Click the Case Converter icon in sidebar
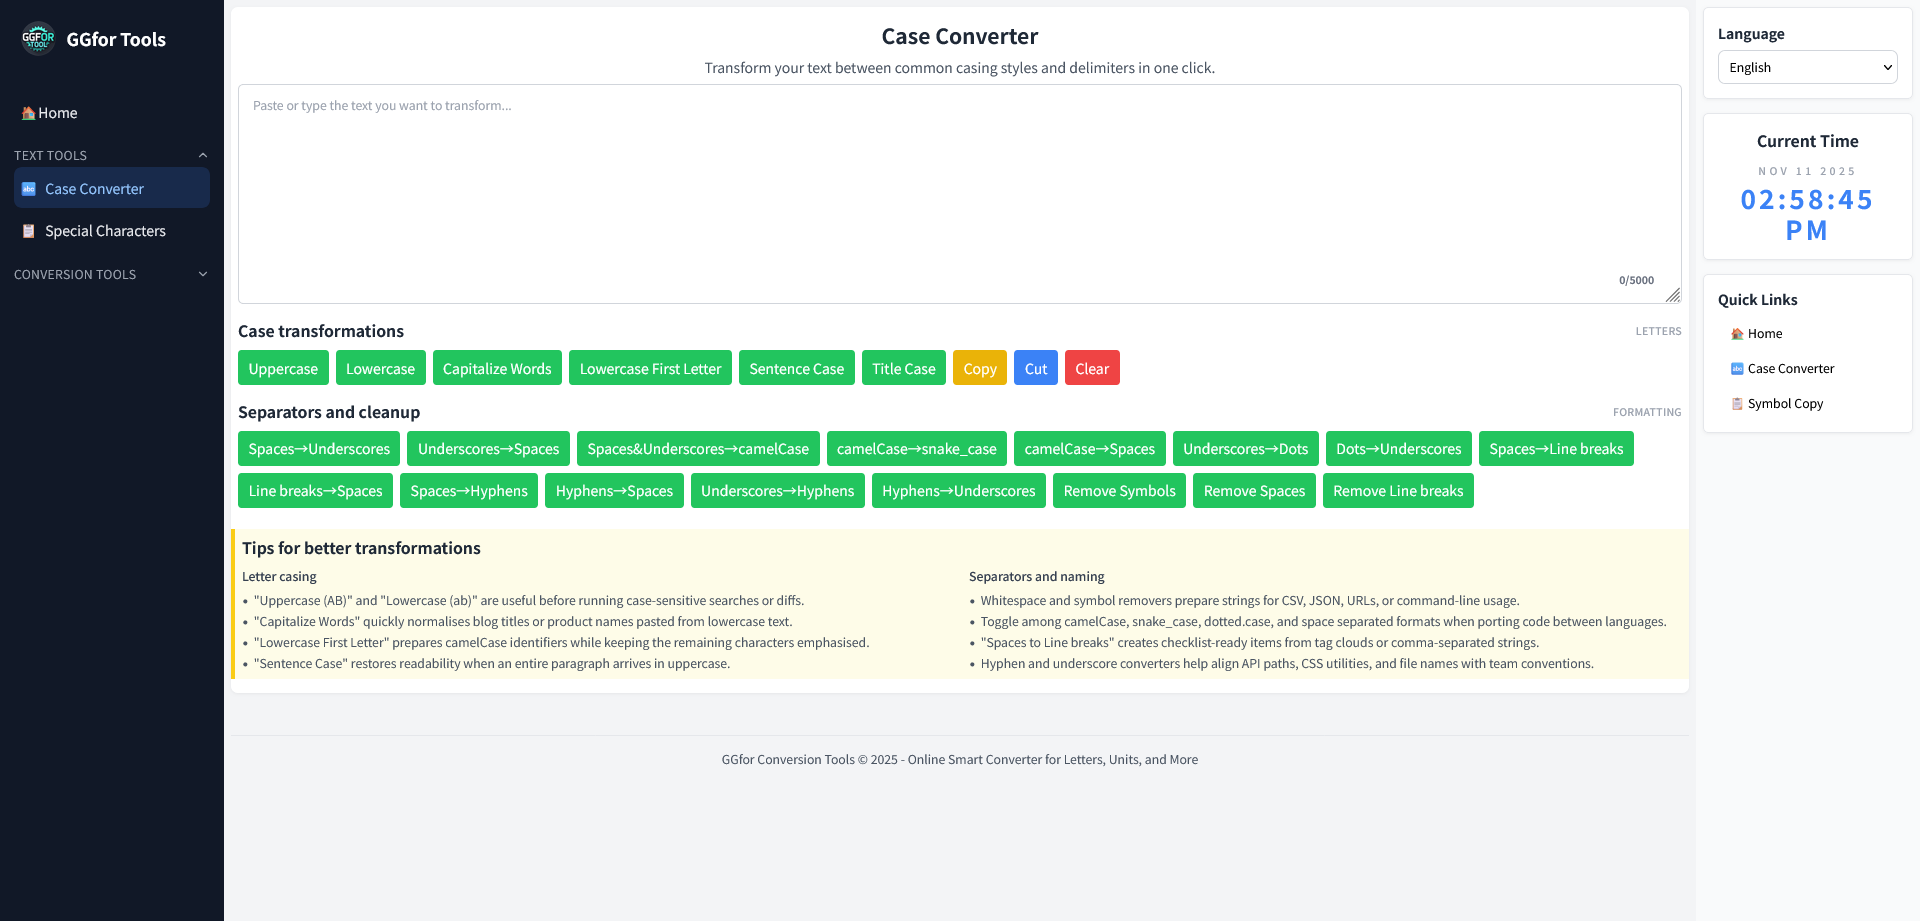Viewport: 1920px width, 921px height. click(30, 188)
